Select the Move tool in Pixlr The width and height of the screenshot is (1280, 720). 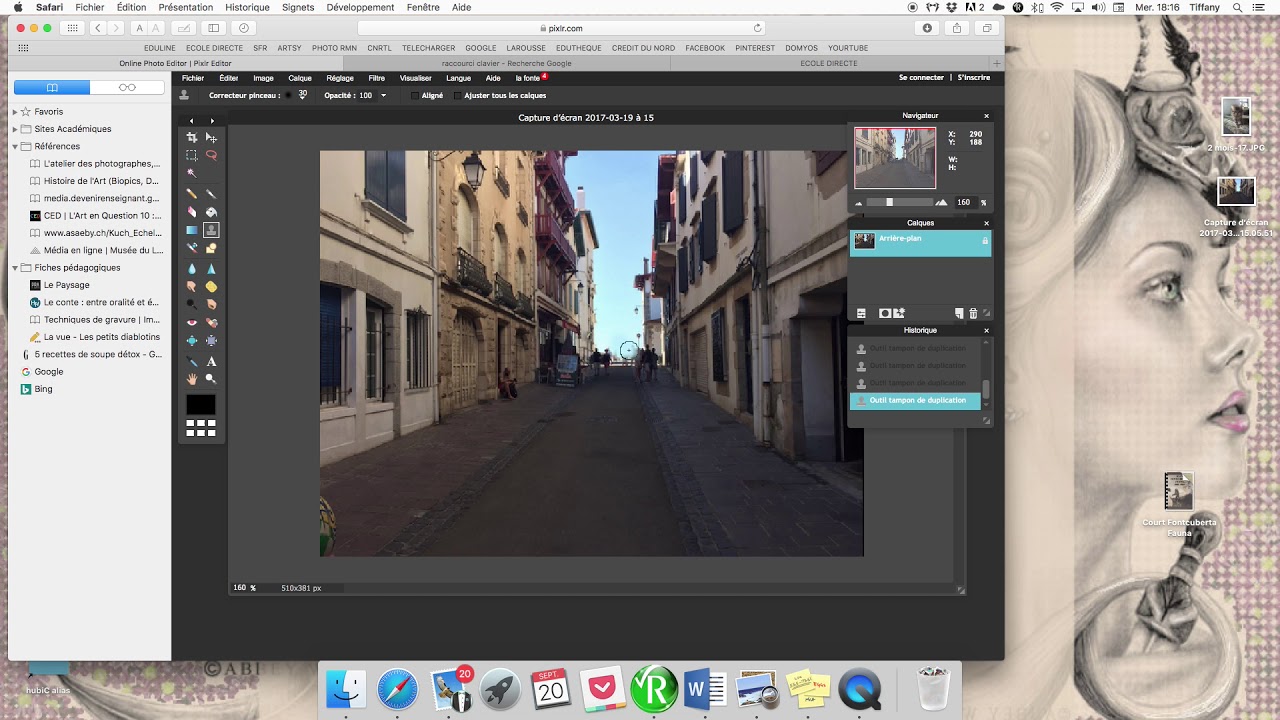pos(211,137)
